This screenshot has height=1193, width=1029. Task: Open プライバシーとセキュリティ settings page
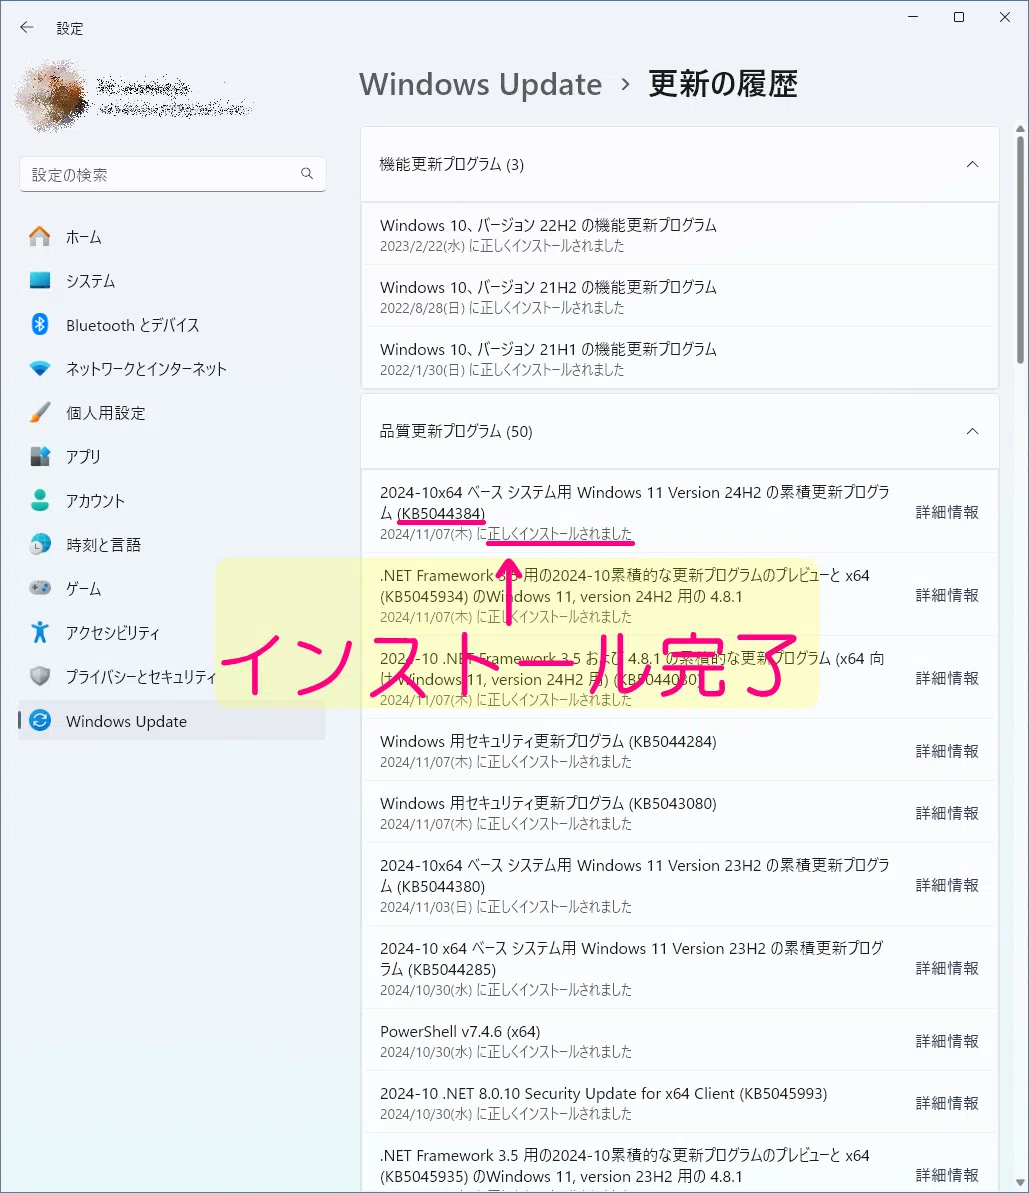pyautogui.click(x=172, y=676)
